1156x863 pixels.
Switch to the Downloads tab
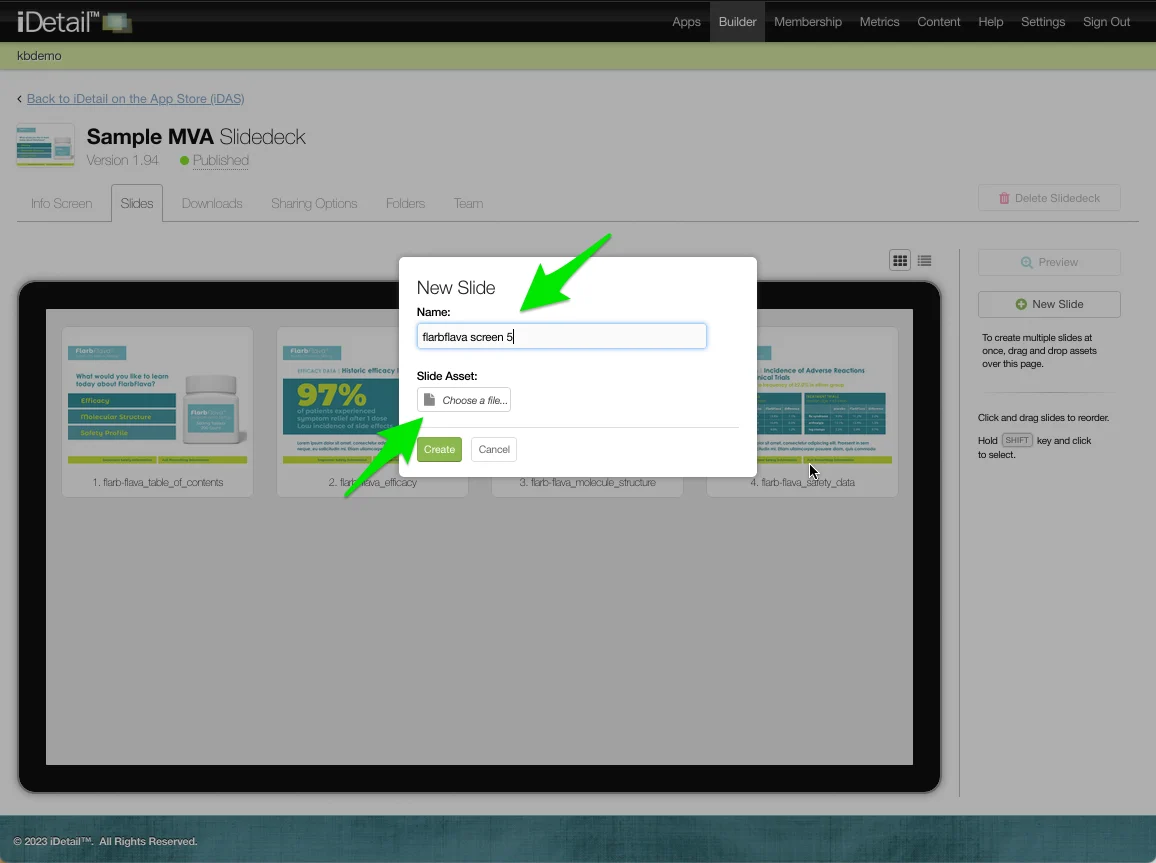click(212, 203)
